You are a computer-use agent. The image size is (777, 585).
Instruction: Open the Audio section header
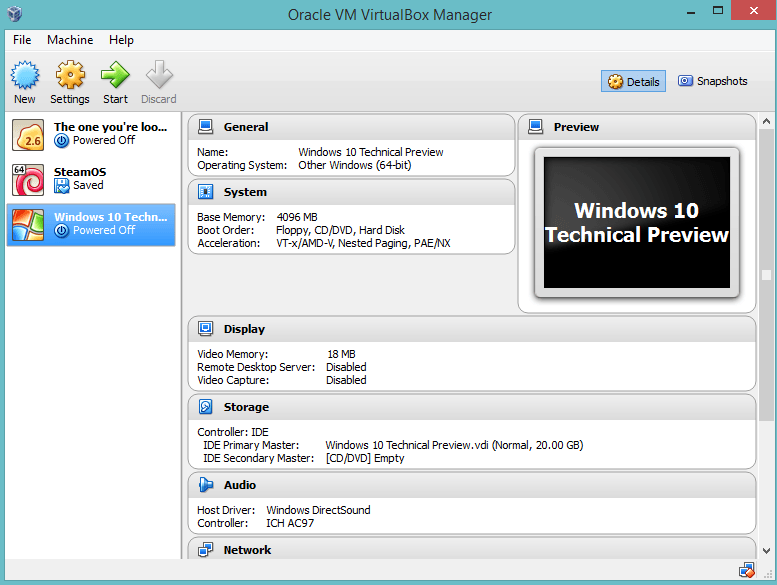(x=472, y=485)
